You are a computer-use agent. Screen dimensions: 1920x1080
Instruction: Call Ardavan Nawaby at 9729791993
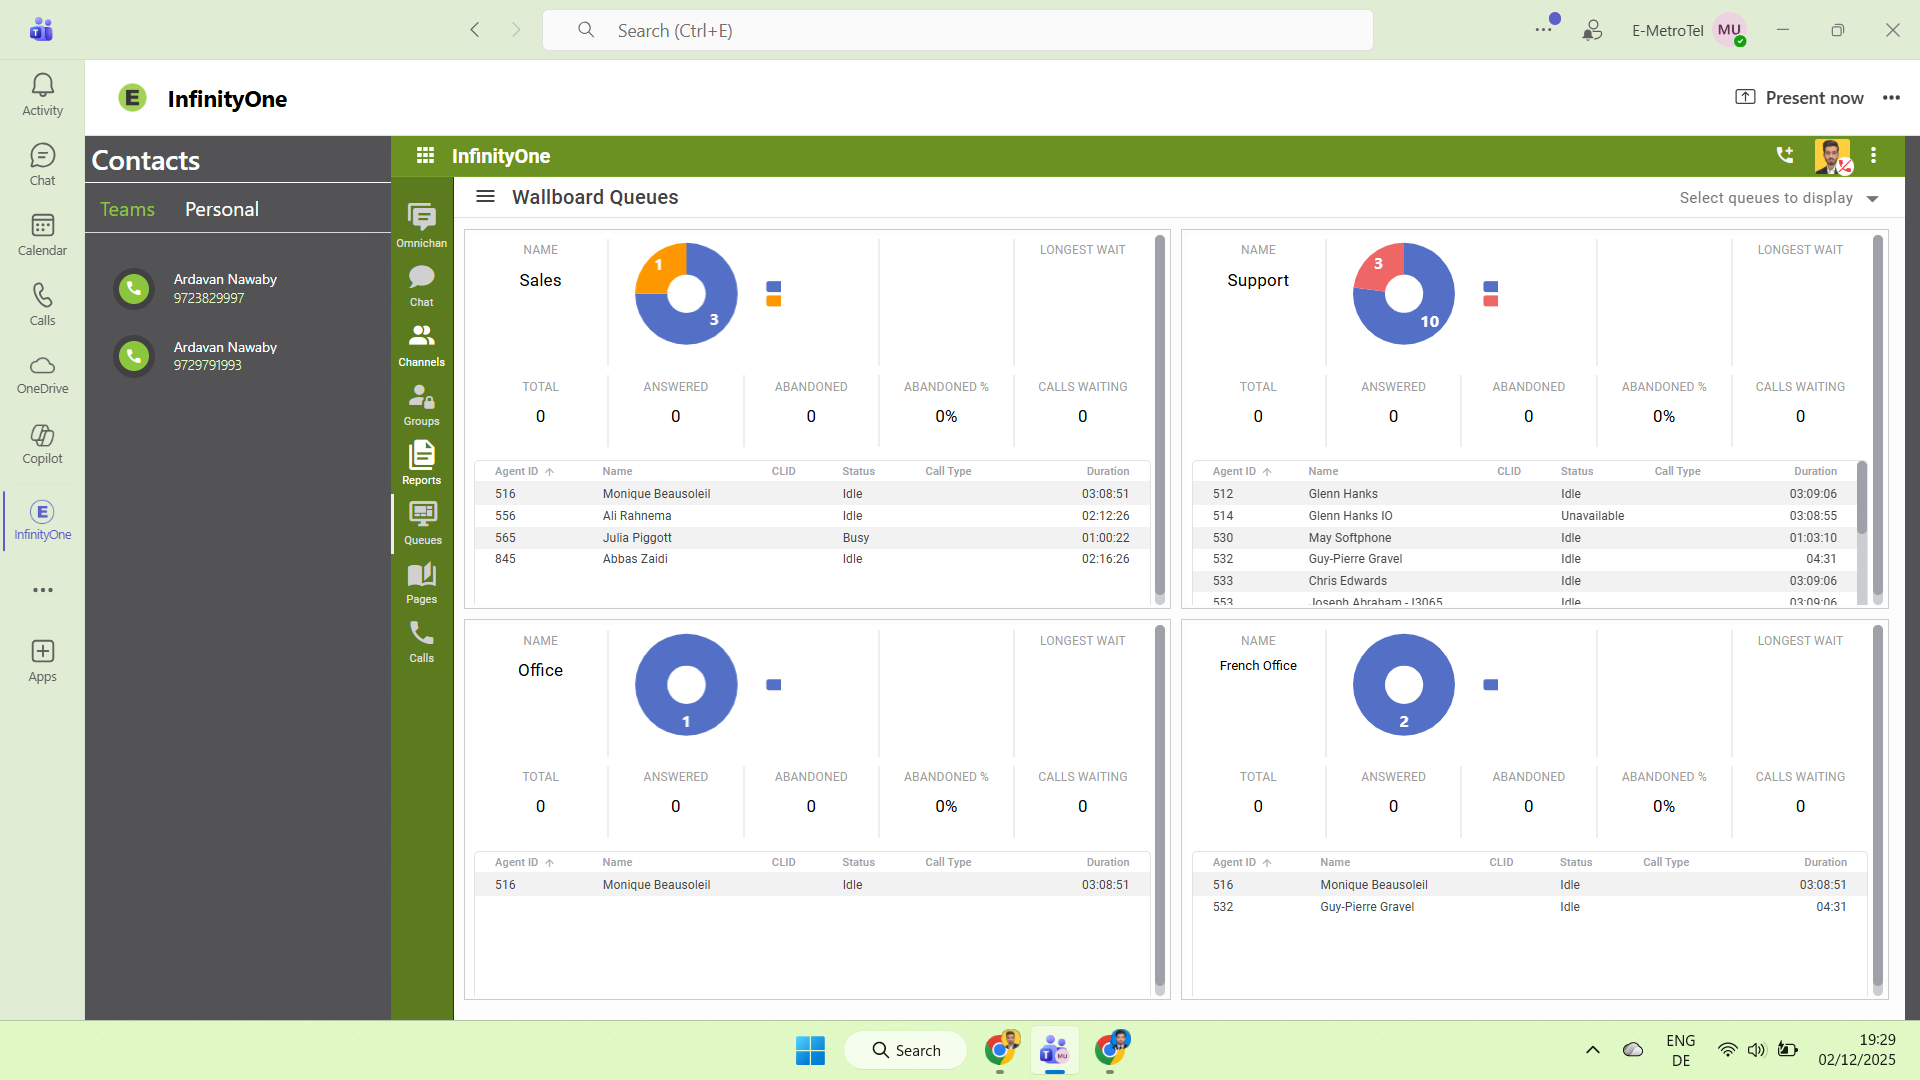pos(134,356)
